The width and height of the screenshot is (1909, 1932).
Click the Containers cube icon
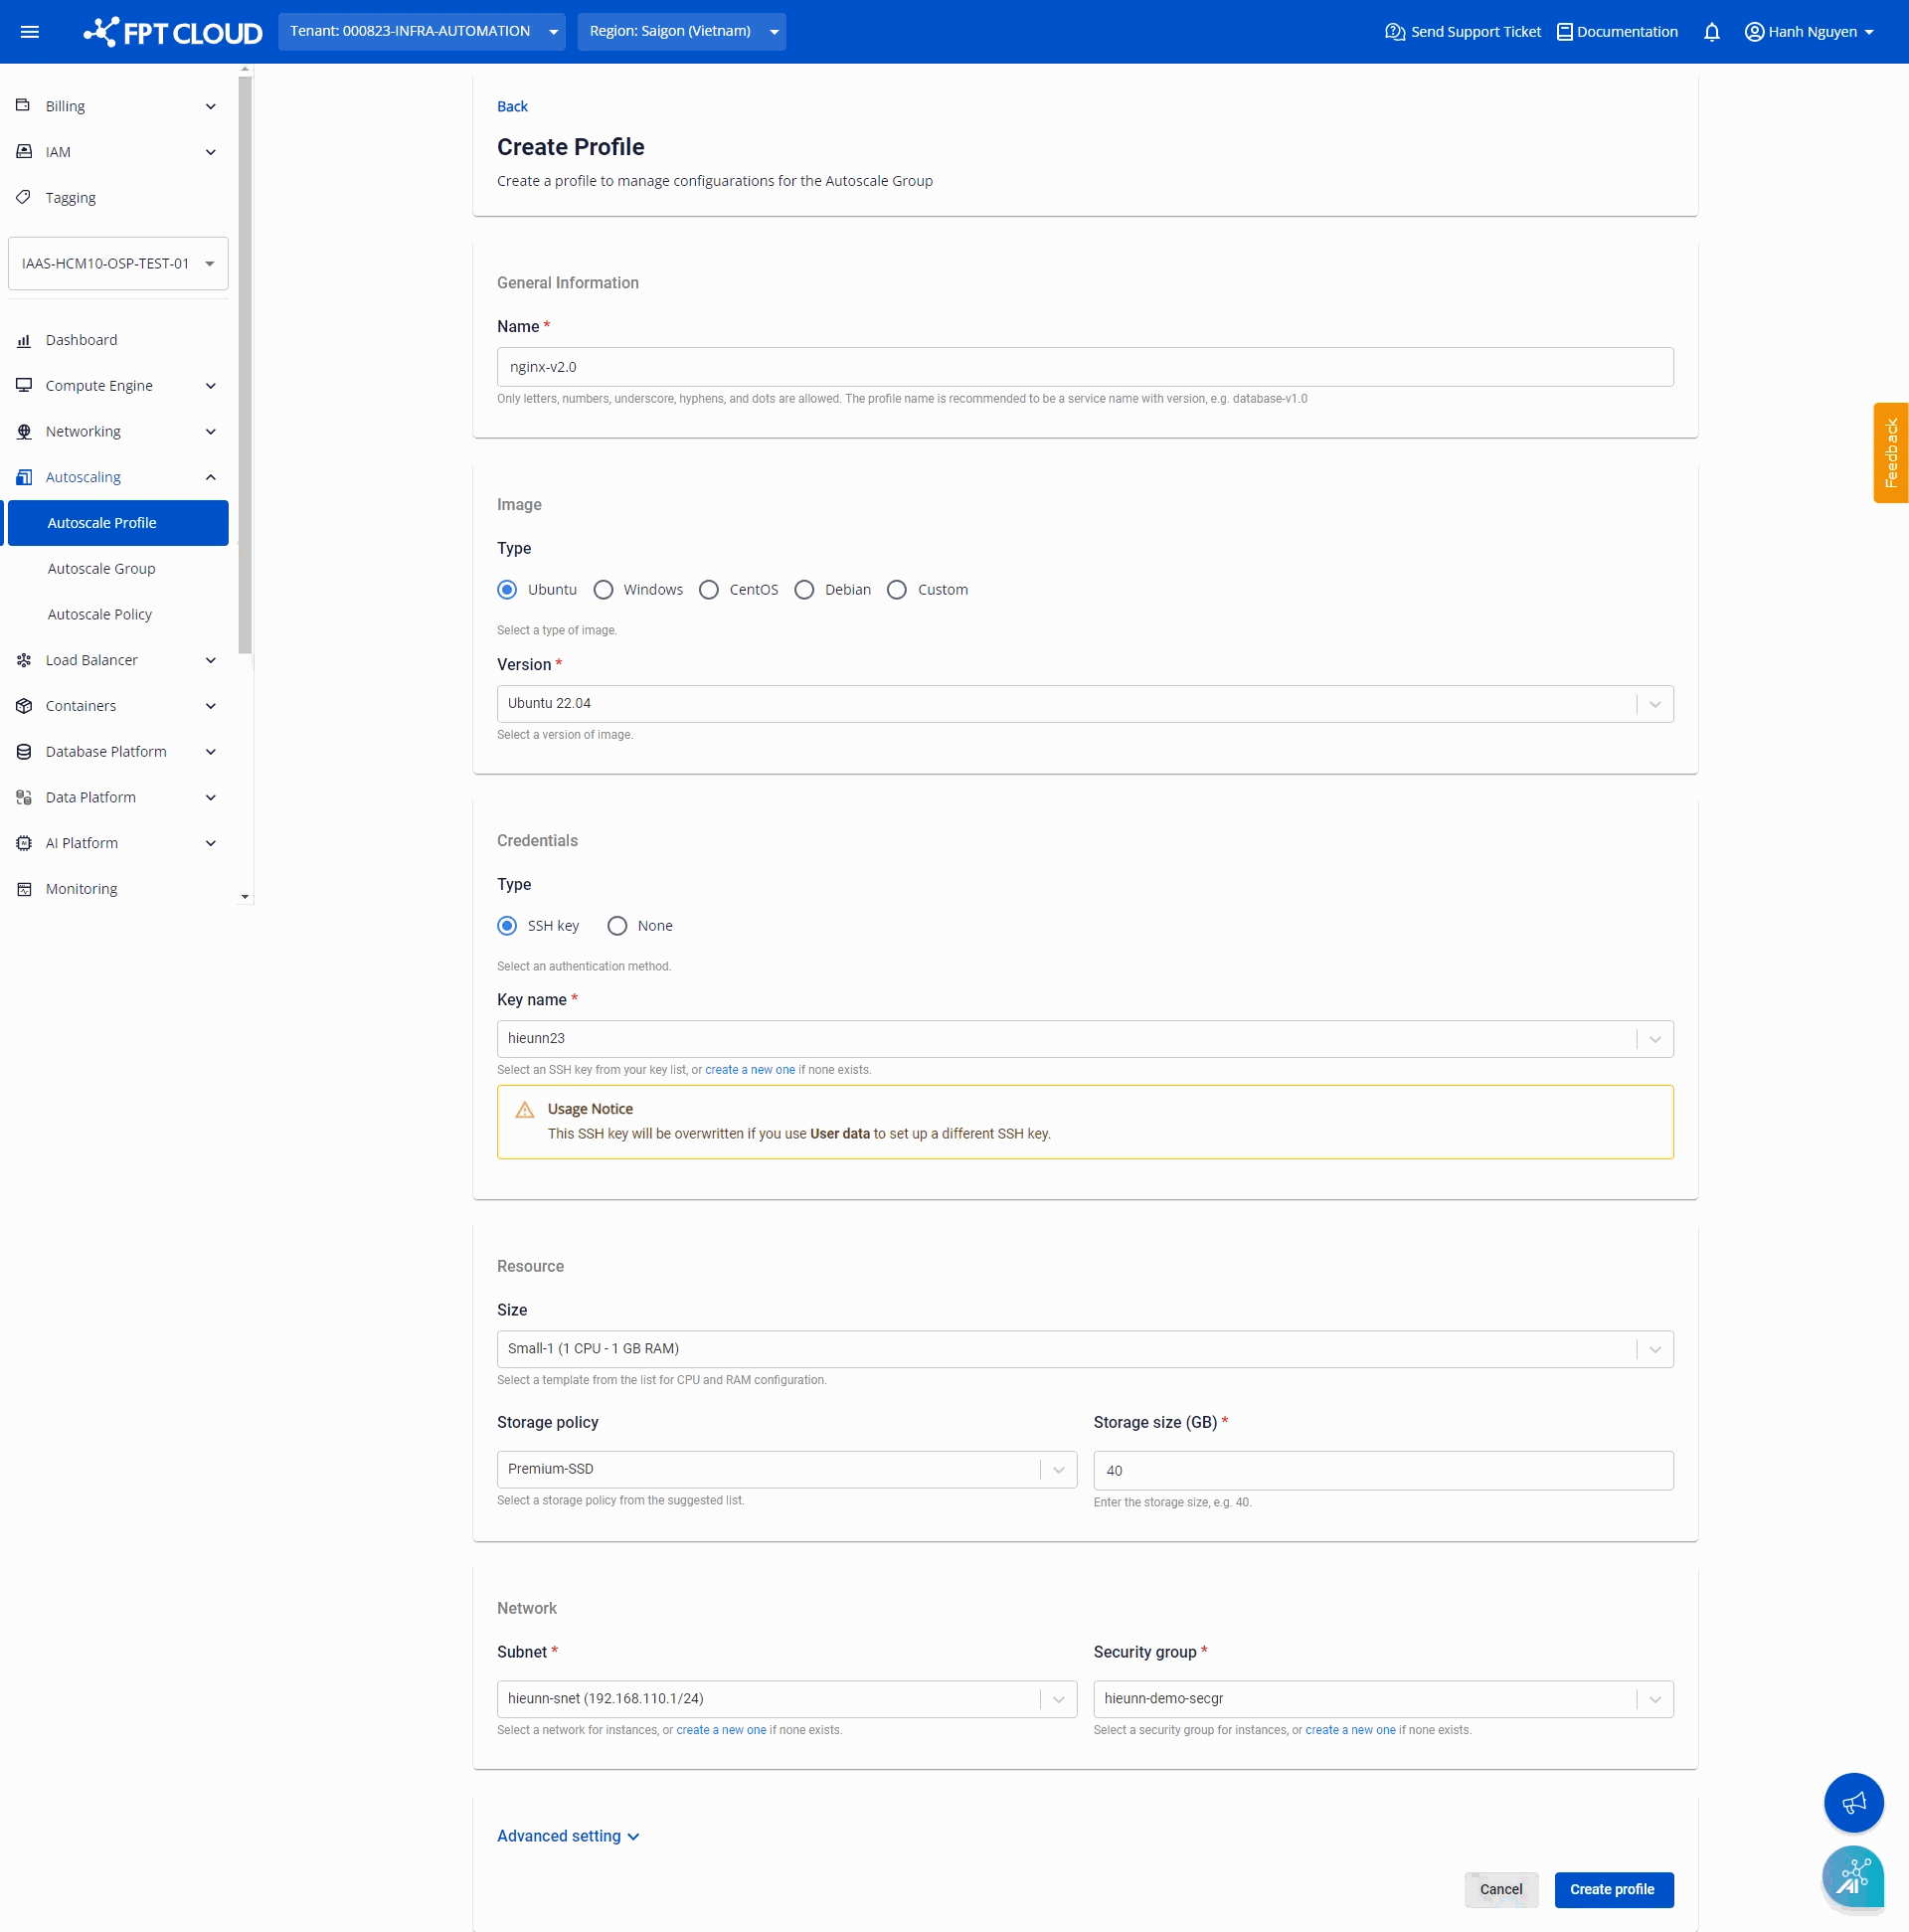click(x=24, y=706)
